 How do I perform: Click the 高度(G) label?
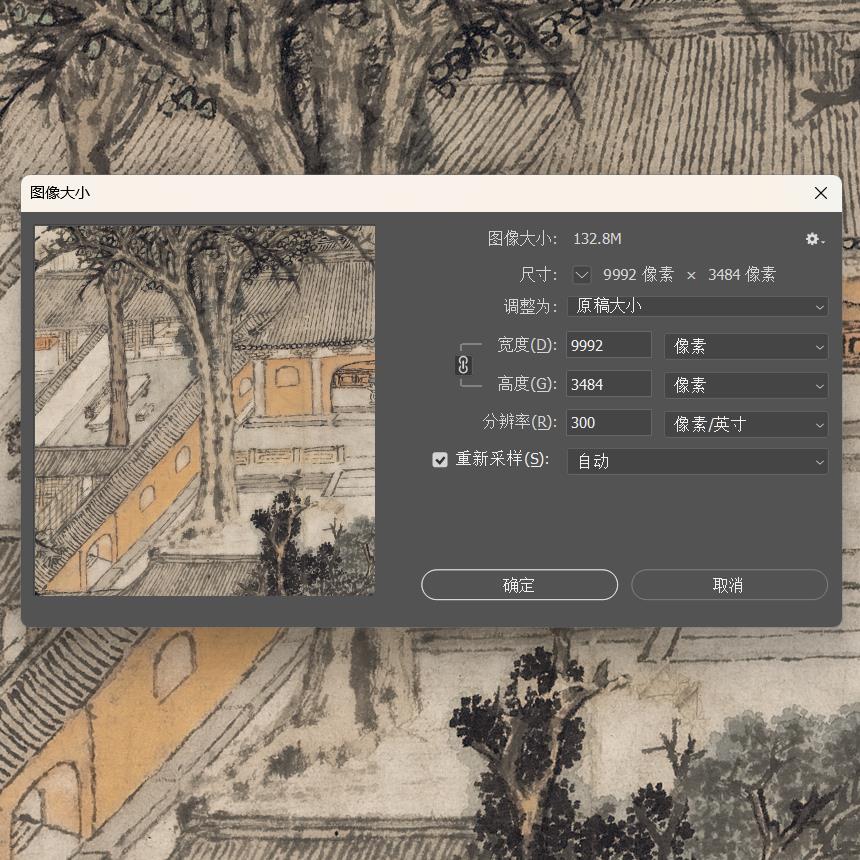pos(527,384)
